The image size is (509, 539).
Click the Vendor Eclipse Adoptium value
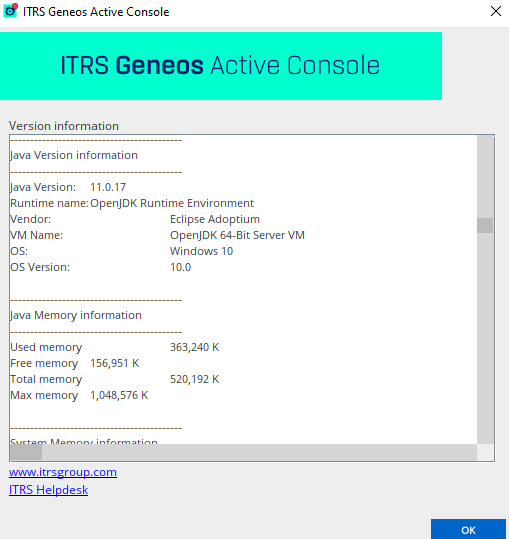[215, 219]
